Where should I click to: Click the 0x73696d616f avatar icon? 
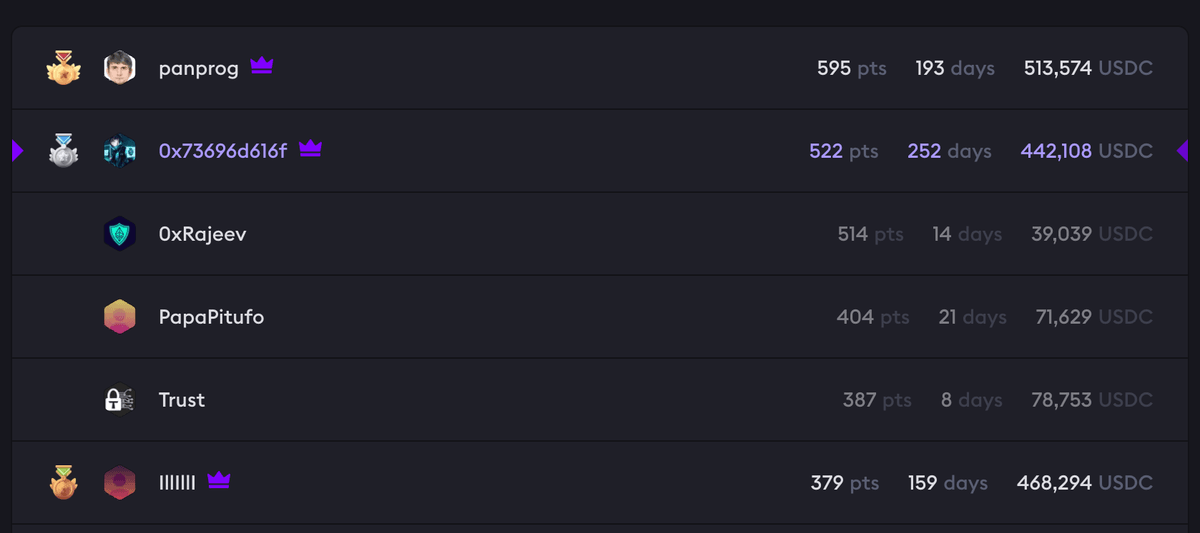point(119,151)
